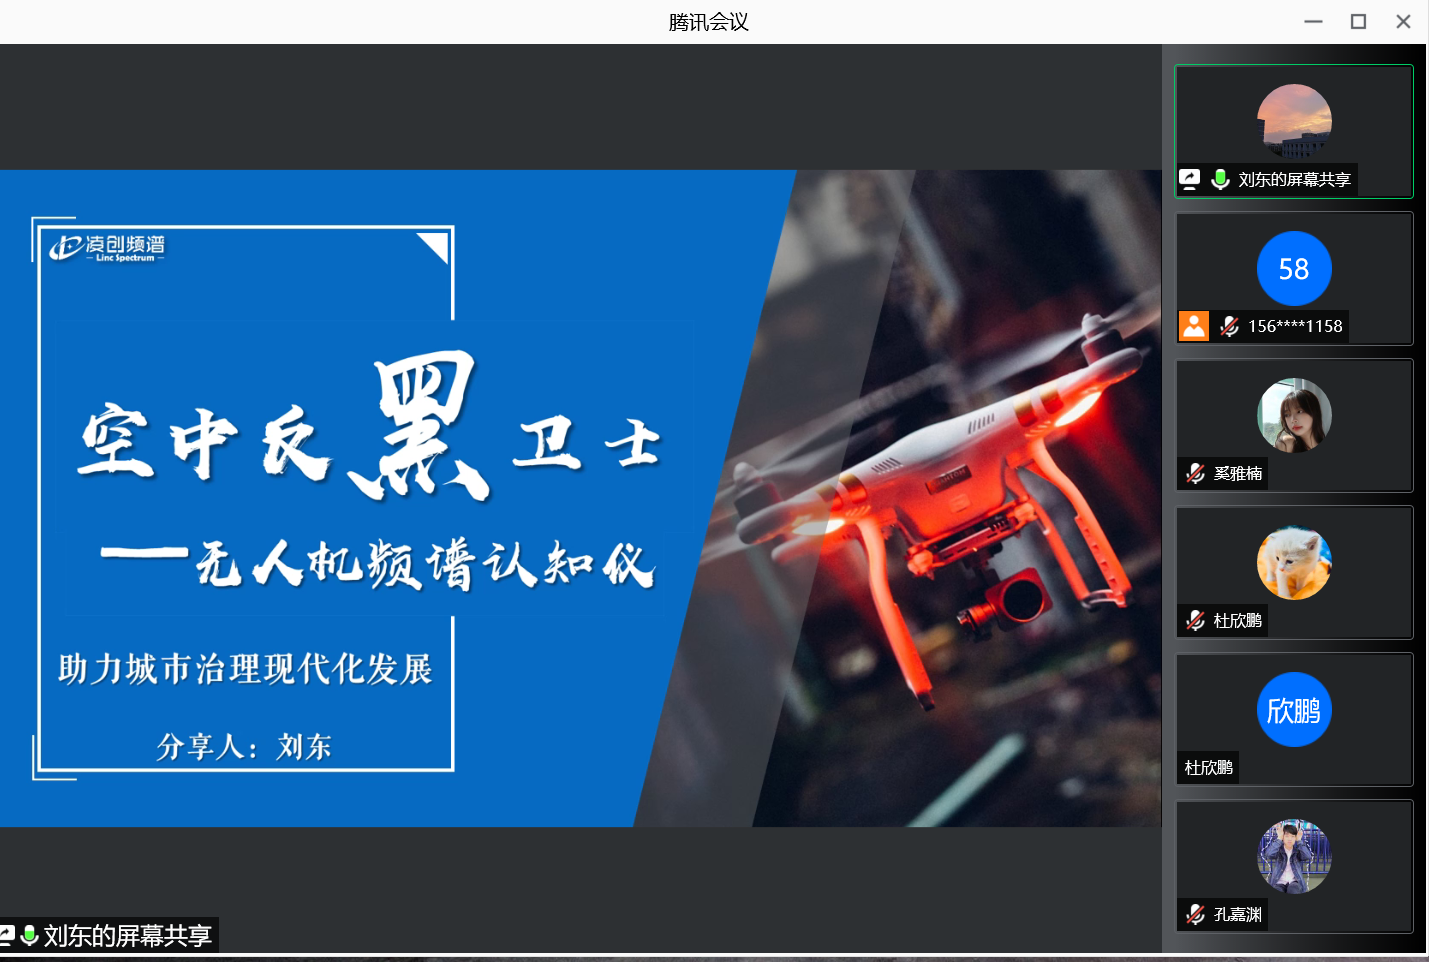
Task: Click orange host icon beside 156****1158
Action: (x=1194, y=326)
